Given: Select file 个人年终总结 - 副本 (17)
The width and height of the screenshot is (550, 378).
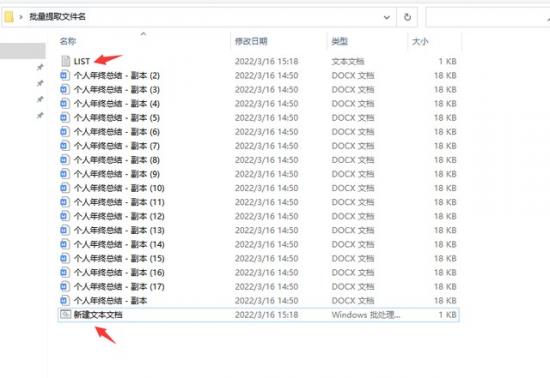Looking at the screenshot, I should point(119,286).
